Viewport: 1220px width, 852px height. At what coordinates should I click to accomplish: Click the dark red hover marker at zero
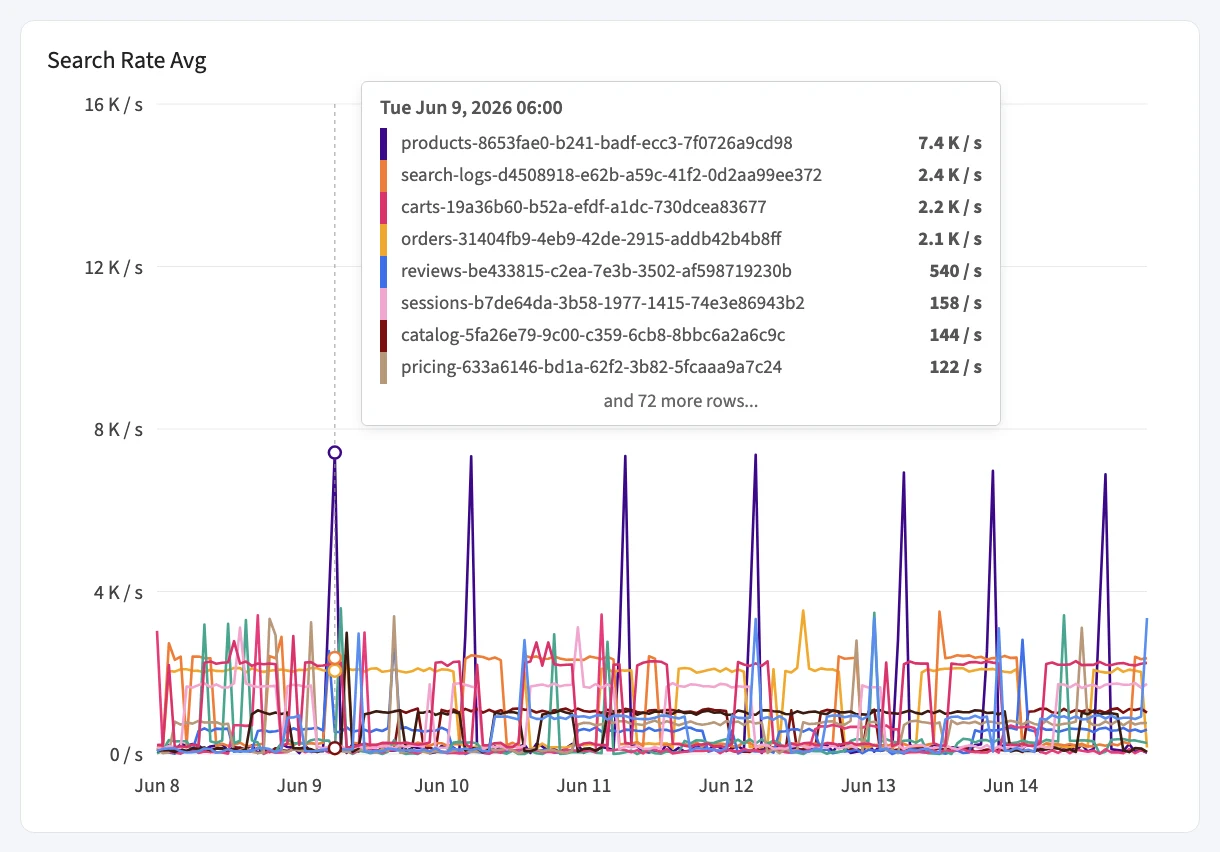click(x=335, y=748)
